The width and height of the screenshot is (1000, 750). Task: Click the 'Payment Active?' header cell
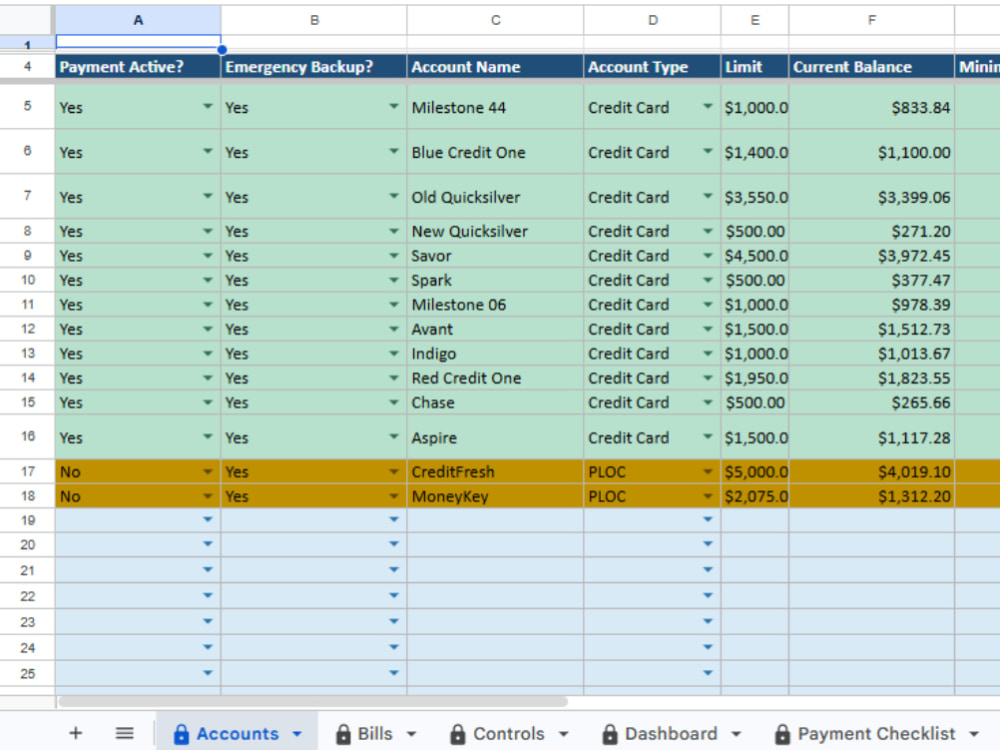click(138, 66)
